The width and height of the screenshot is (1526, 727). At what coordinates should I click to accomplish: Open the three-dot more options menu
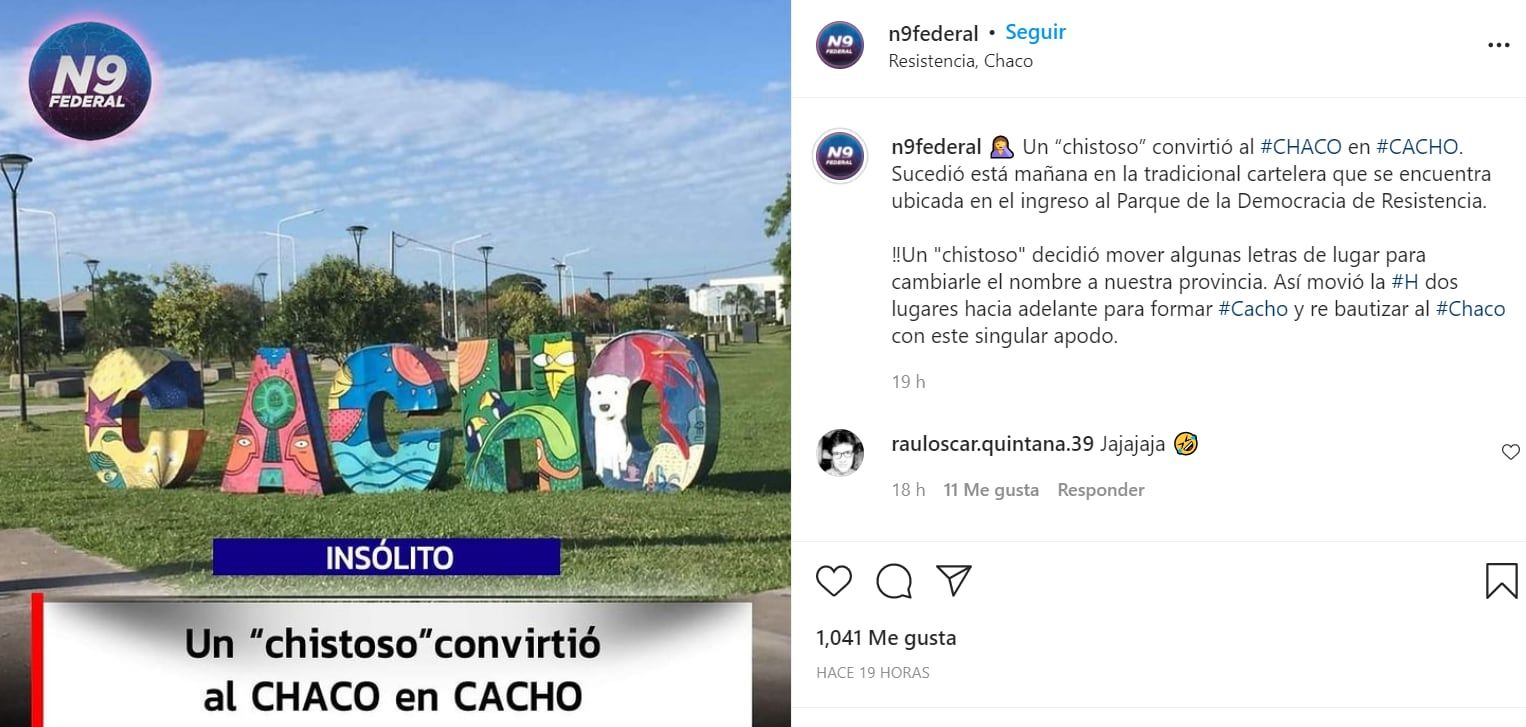pos(1498,45)
